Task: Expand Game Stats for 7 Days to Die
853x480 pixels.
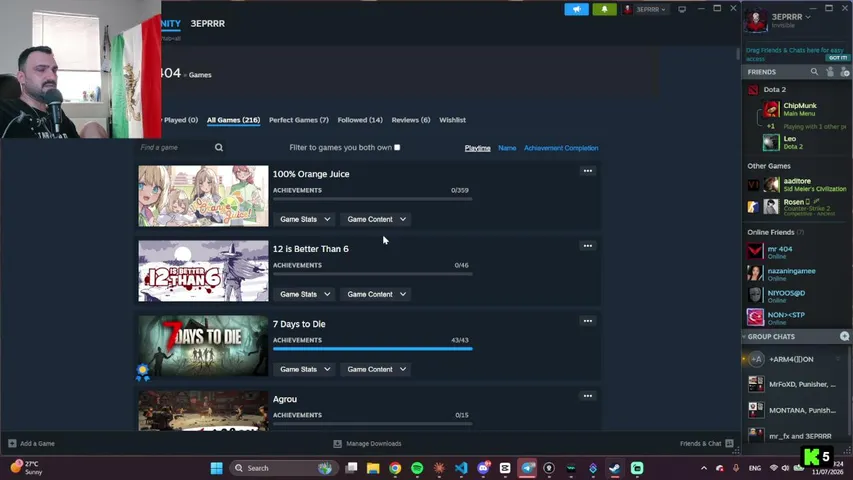Action: (x=305, y=370)
